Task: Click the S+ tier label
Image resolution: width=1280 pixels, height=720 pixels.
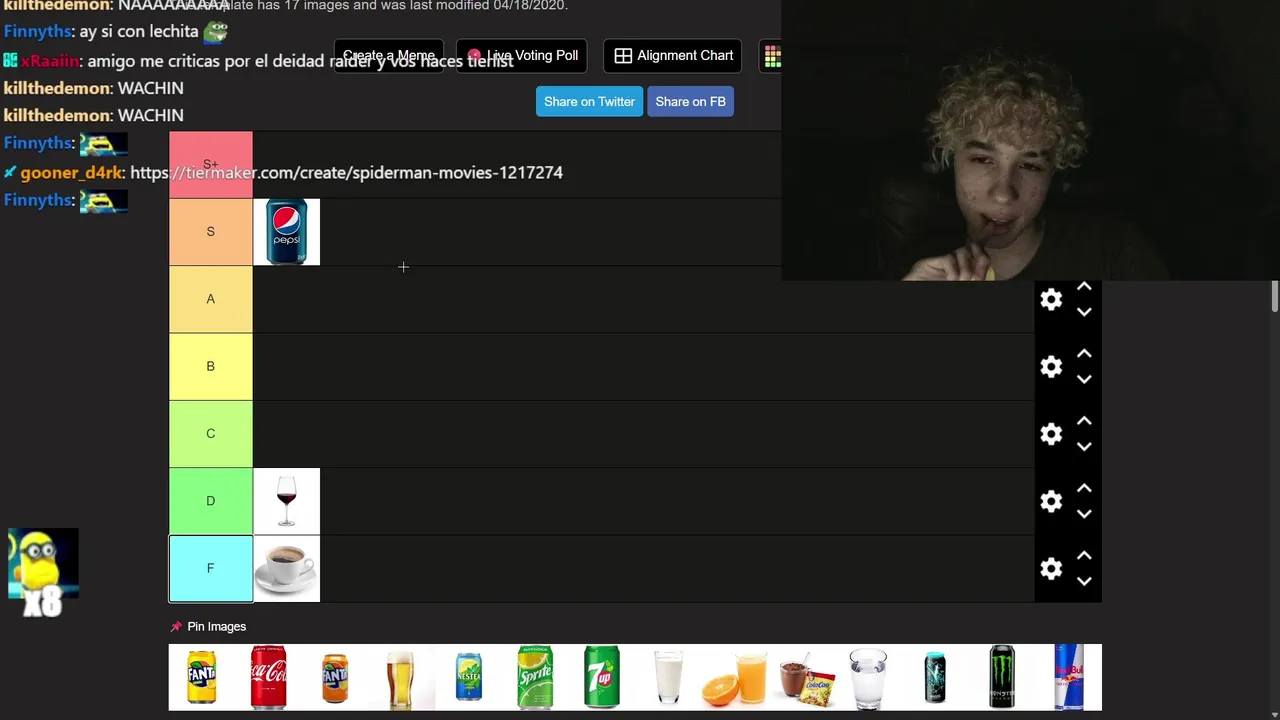Action: [x=210, y=165]
